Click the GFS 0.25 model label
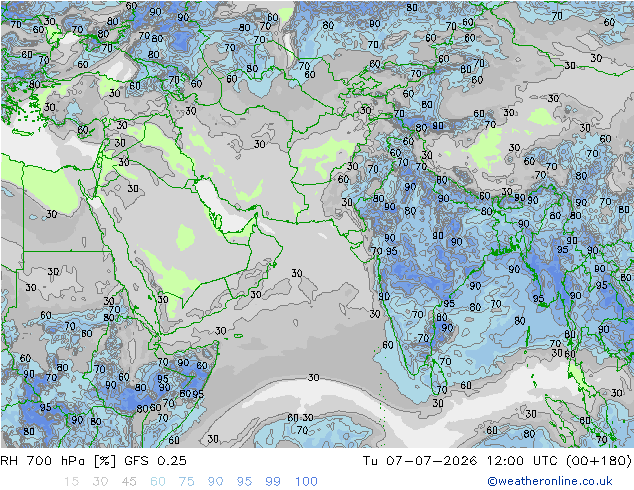 pyautogui.click(x=155, y=461)
